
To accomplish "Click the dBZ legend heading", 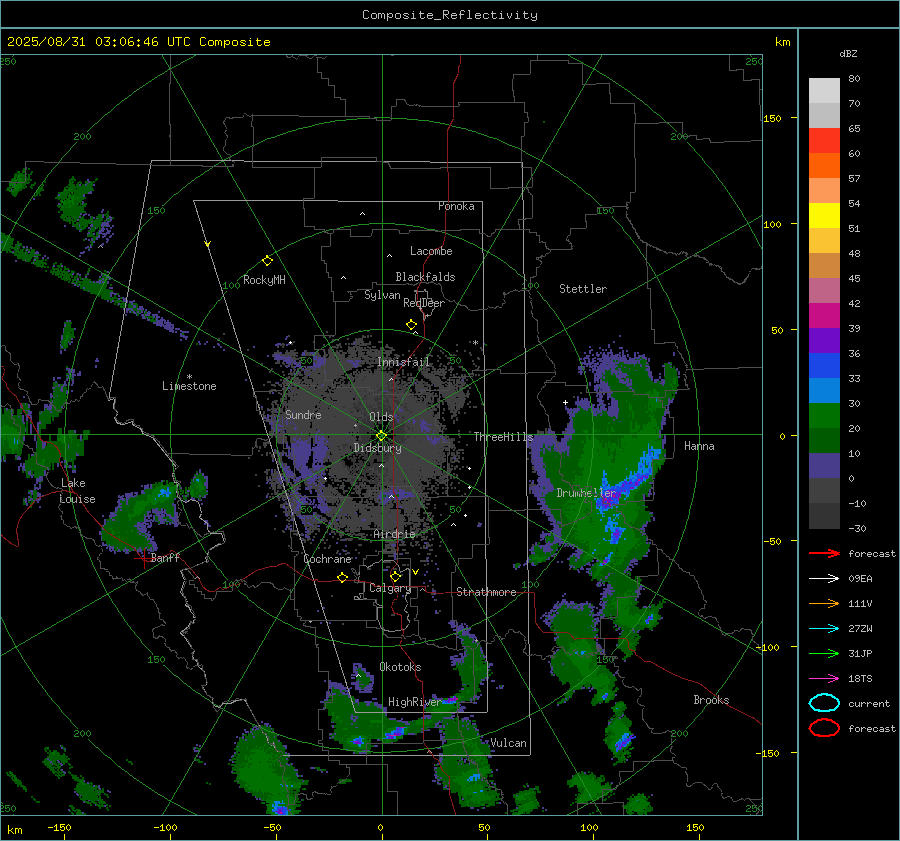I will pyautogui.click(x=848, y=54).
